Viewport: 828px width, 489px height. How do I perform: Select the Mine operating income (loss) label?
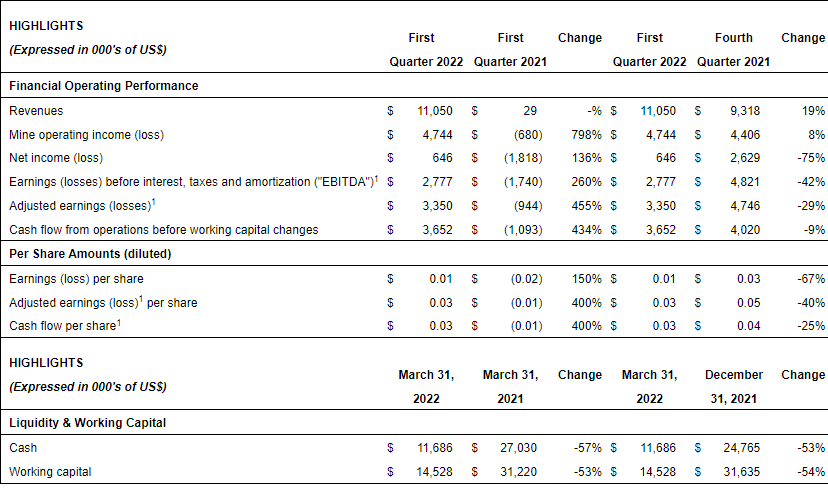pos(86,134)
